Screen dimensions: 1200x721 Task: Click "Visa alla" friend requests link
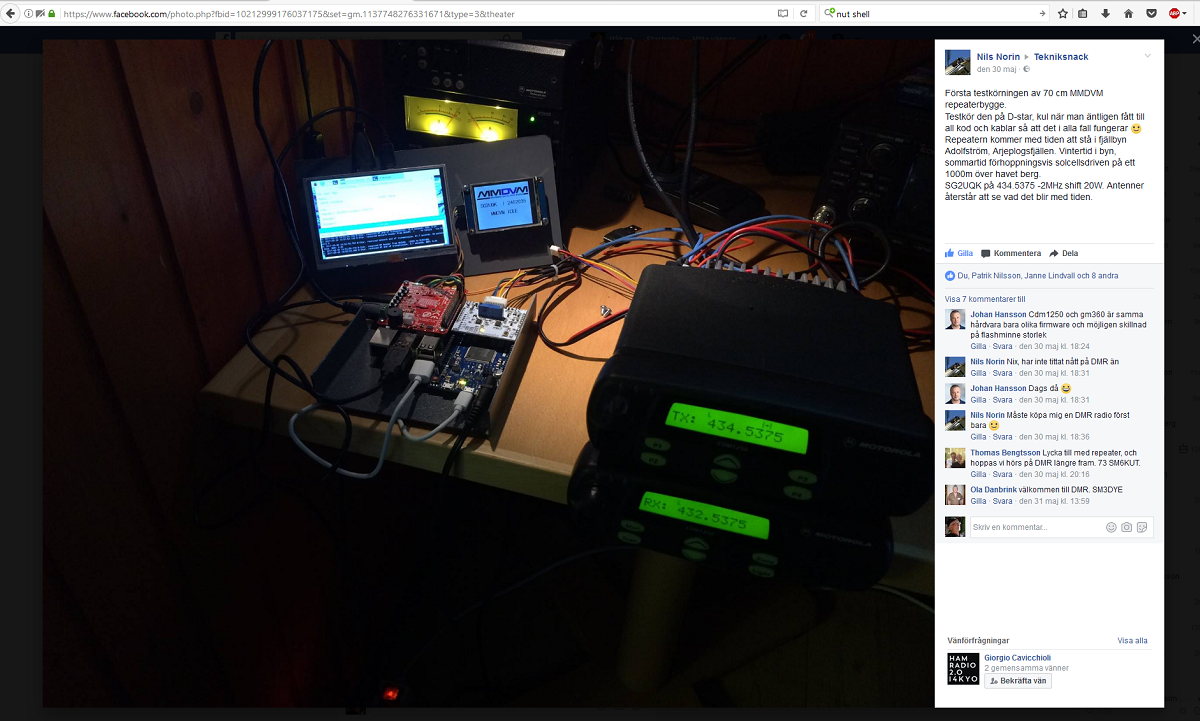(x=1132, y=641)
